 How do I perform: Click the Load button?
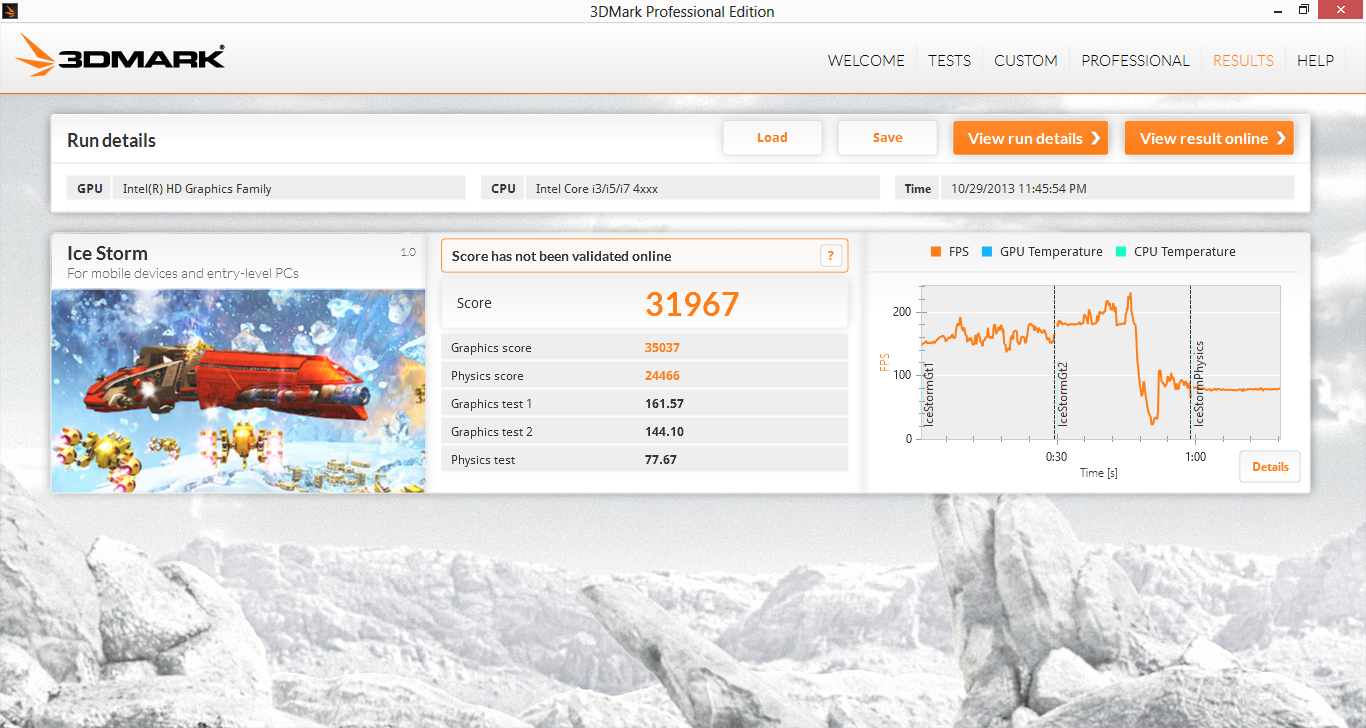(772, 138)
